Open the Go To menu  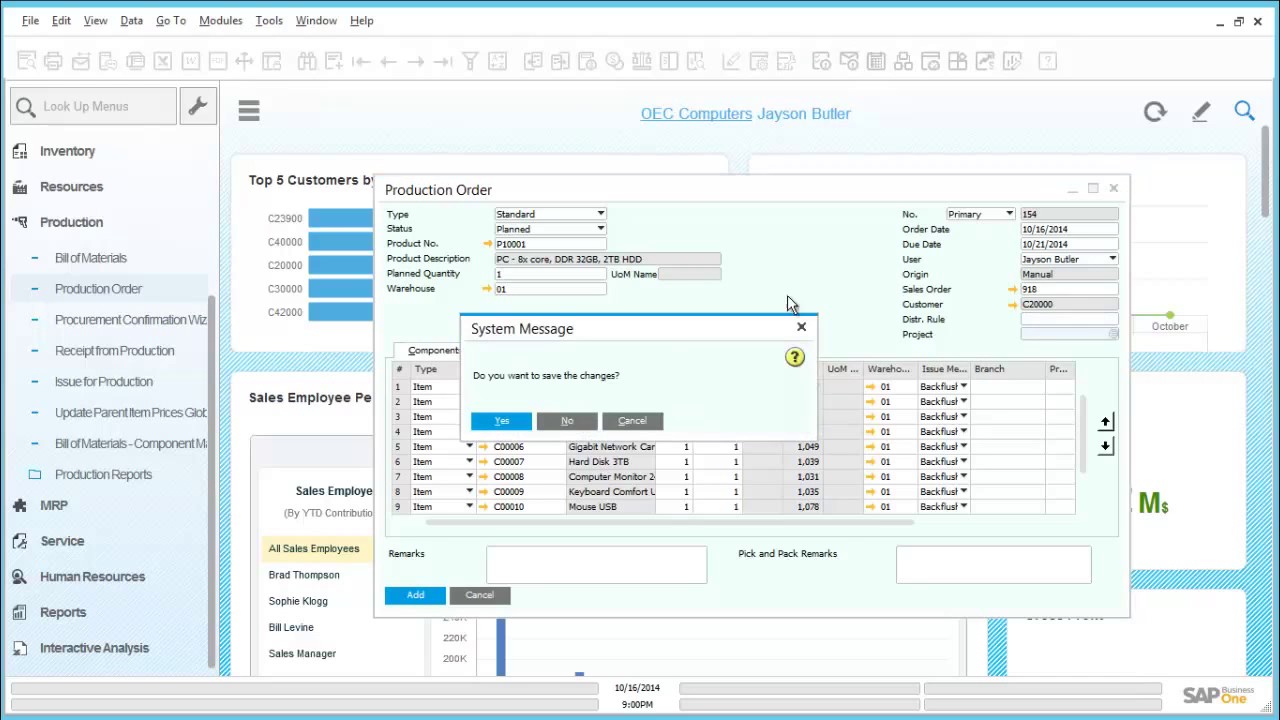click(x=170, y=20)
